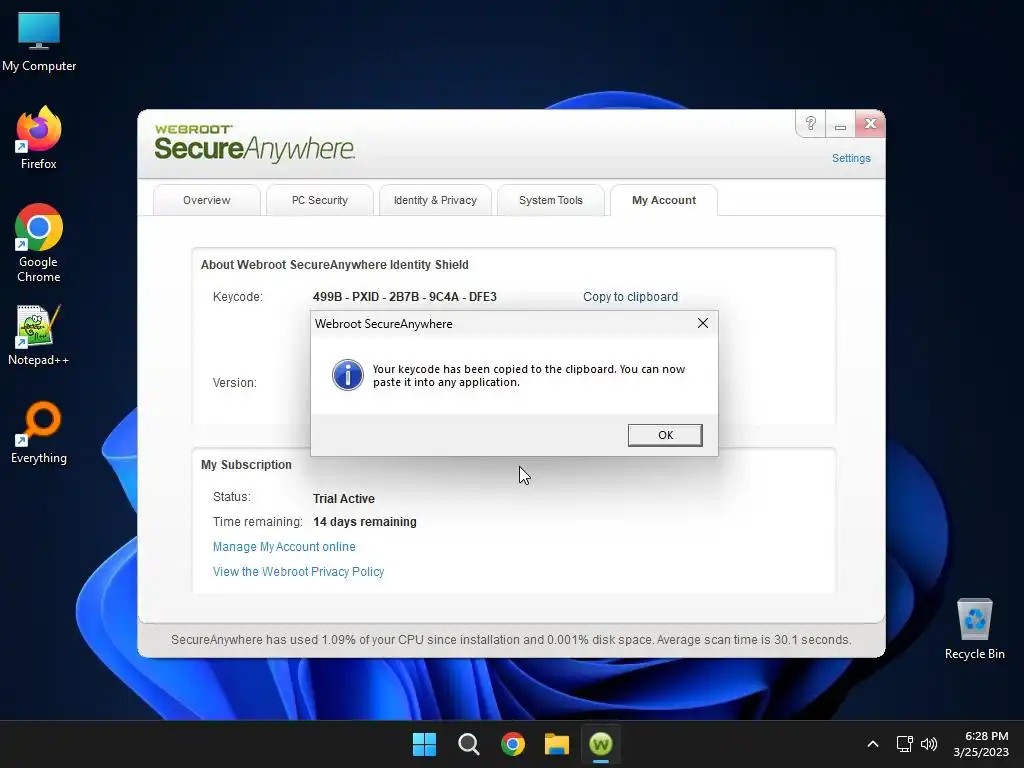1024x768 pixels.
Task: Click the keycode 499B - PXID text
Action: tap(405, 296)
